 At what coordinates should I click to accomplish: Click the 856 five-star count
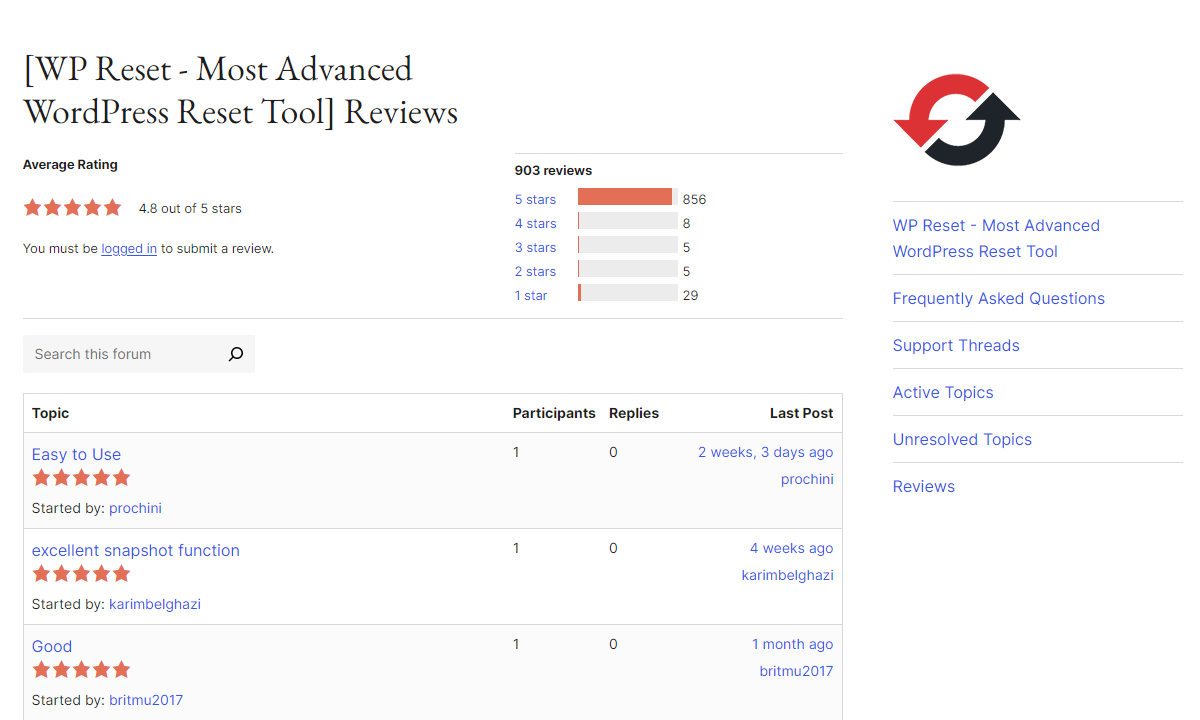tap(694, 199)
